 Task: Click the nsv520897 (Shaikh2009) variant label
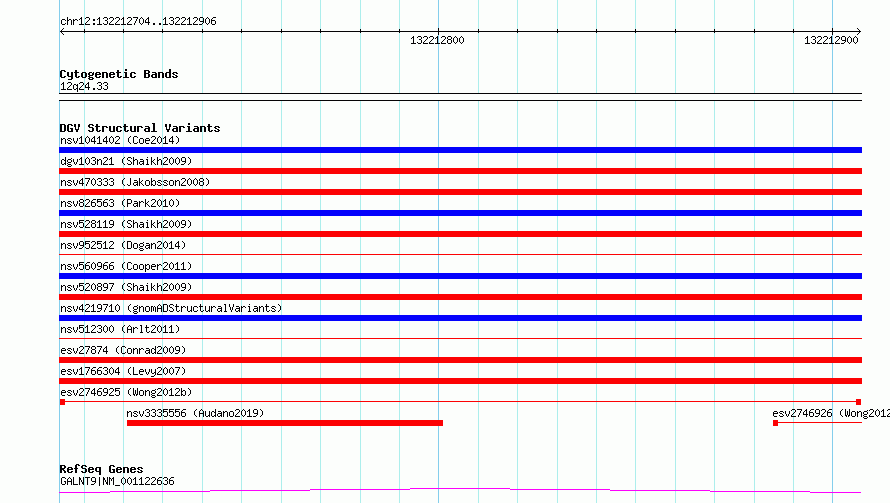126,287
